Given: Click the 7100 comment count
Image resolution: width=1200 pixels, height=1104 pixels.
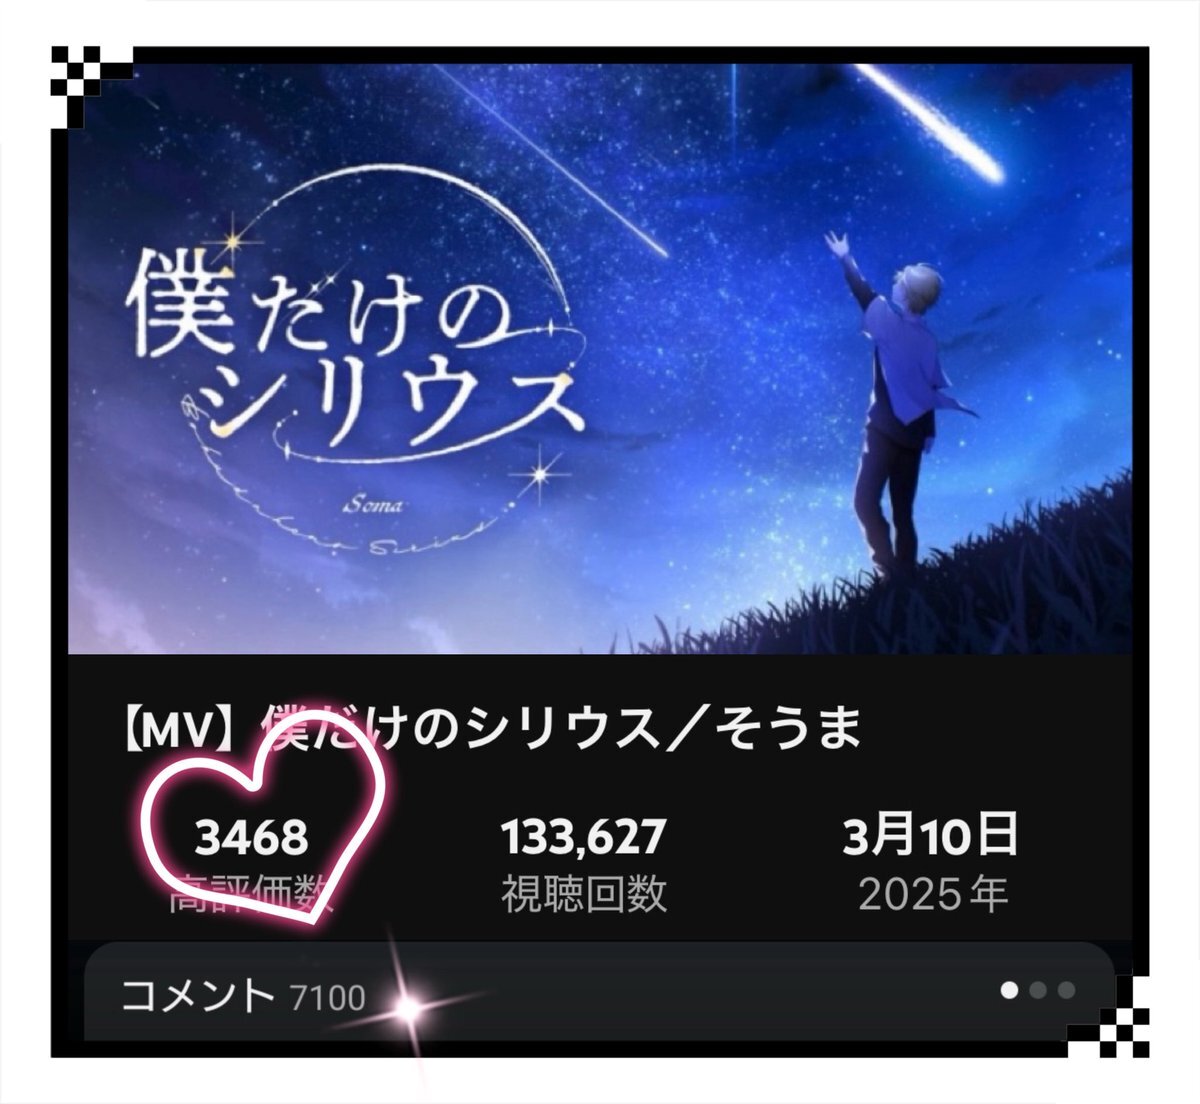Looking at the screenshot, I should [327, 997].
